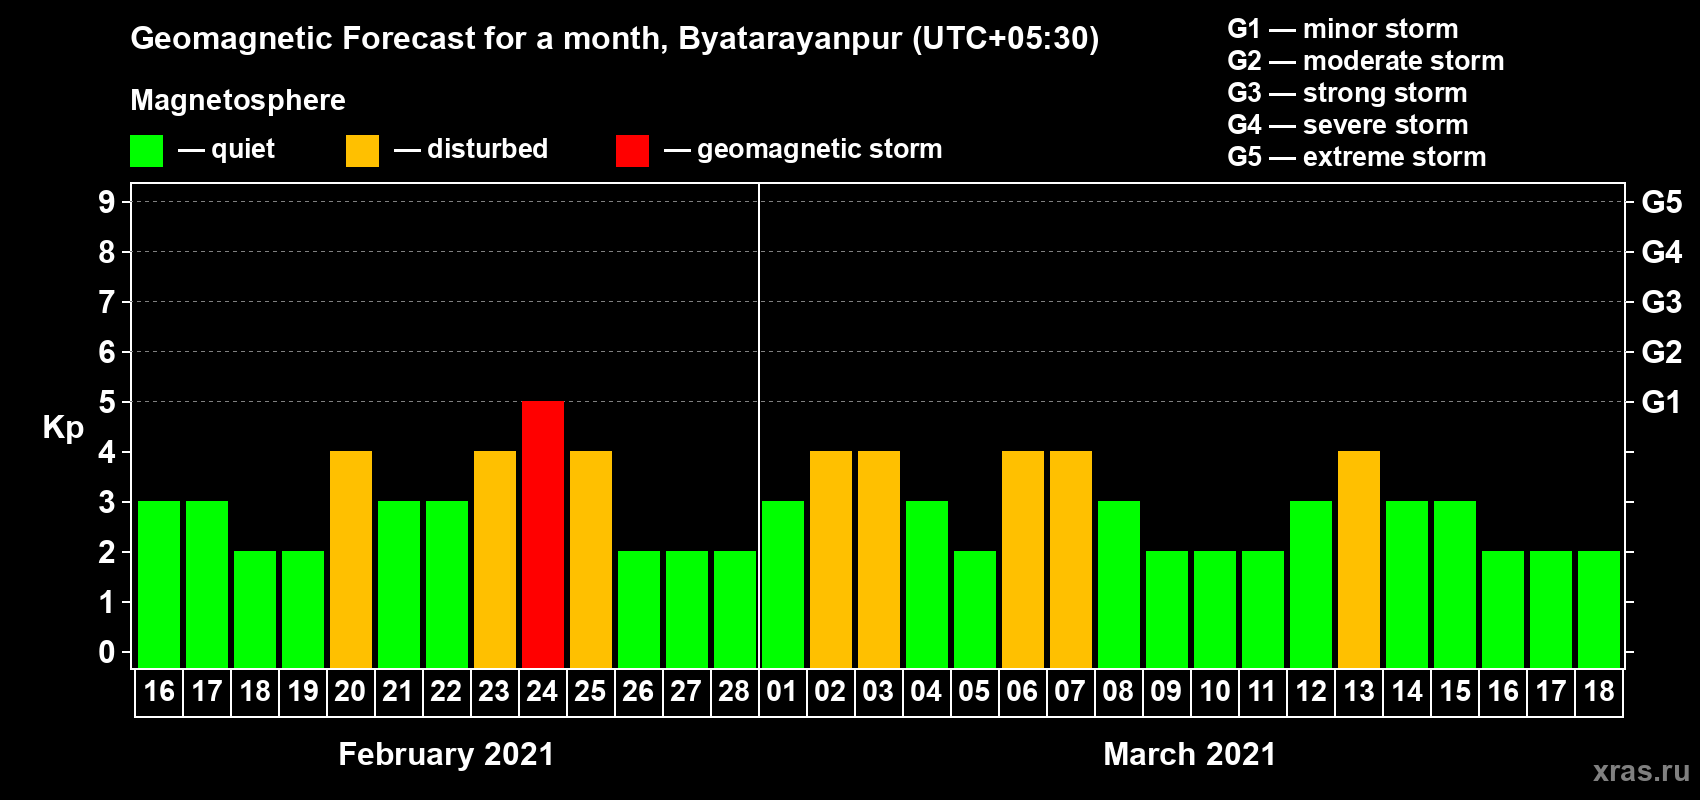Click the Kp axis value 5
The height and width of the screenshot is (800, 1700).
coord(107,402)
